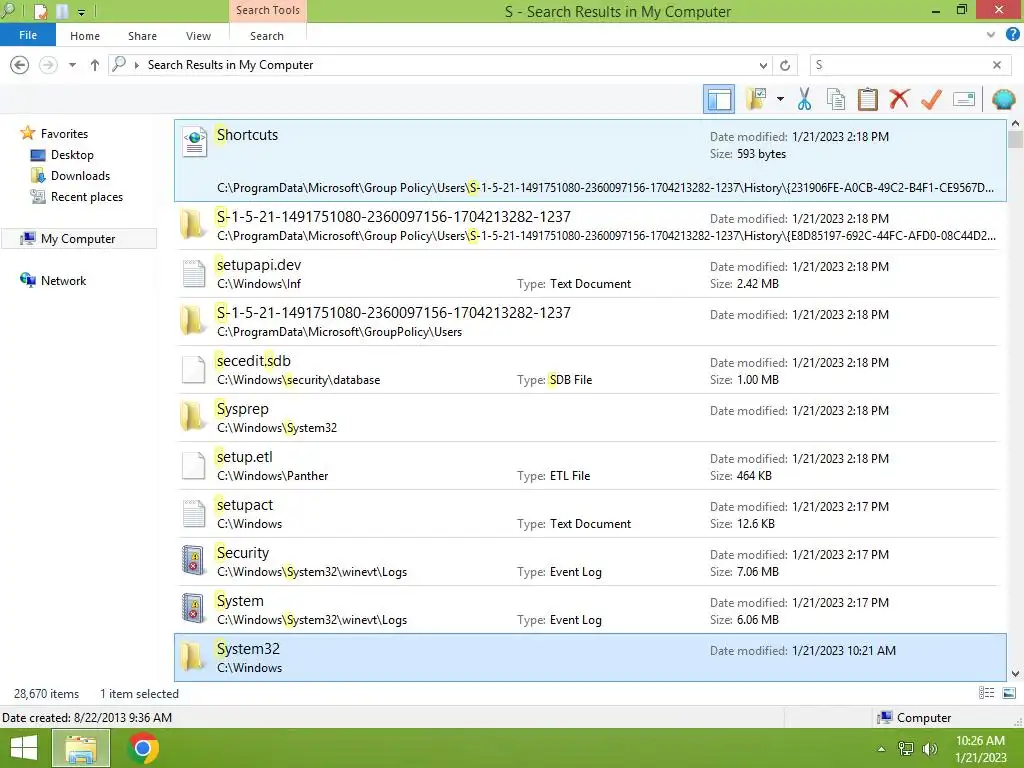Screen dimensions: 1024x768
Task: Open the File menu tab
Action: tap(28, 35)
